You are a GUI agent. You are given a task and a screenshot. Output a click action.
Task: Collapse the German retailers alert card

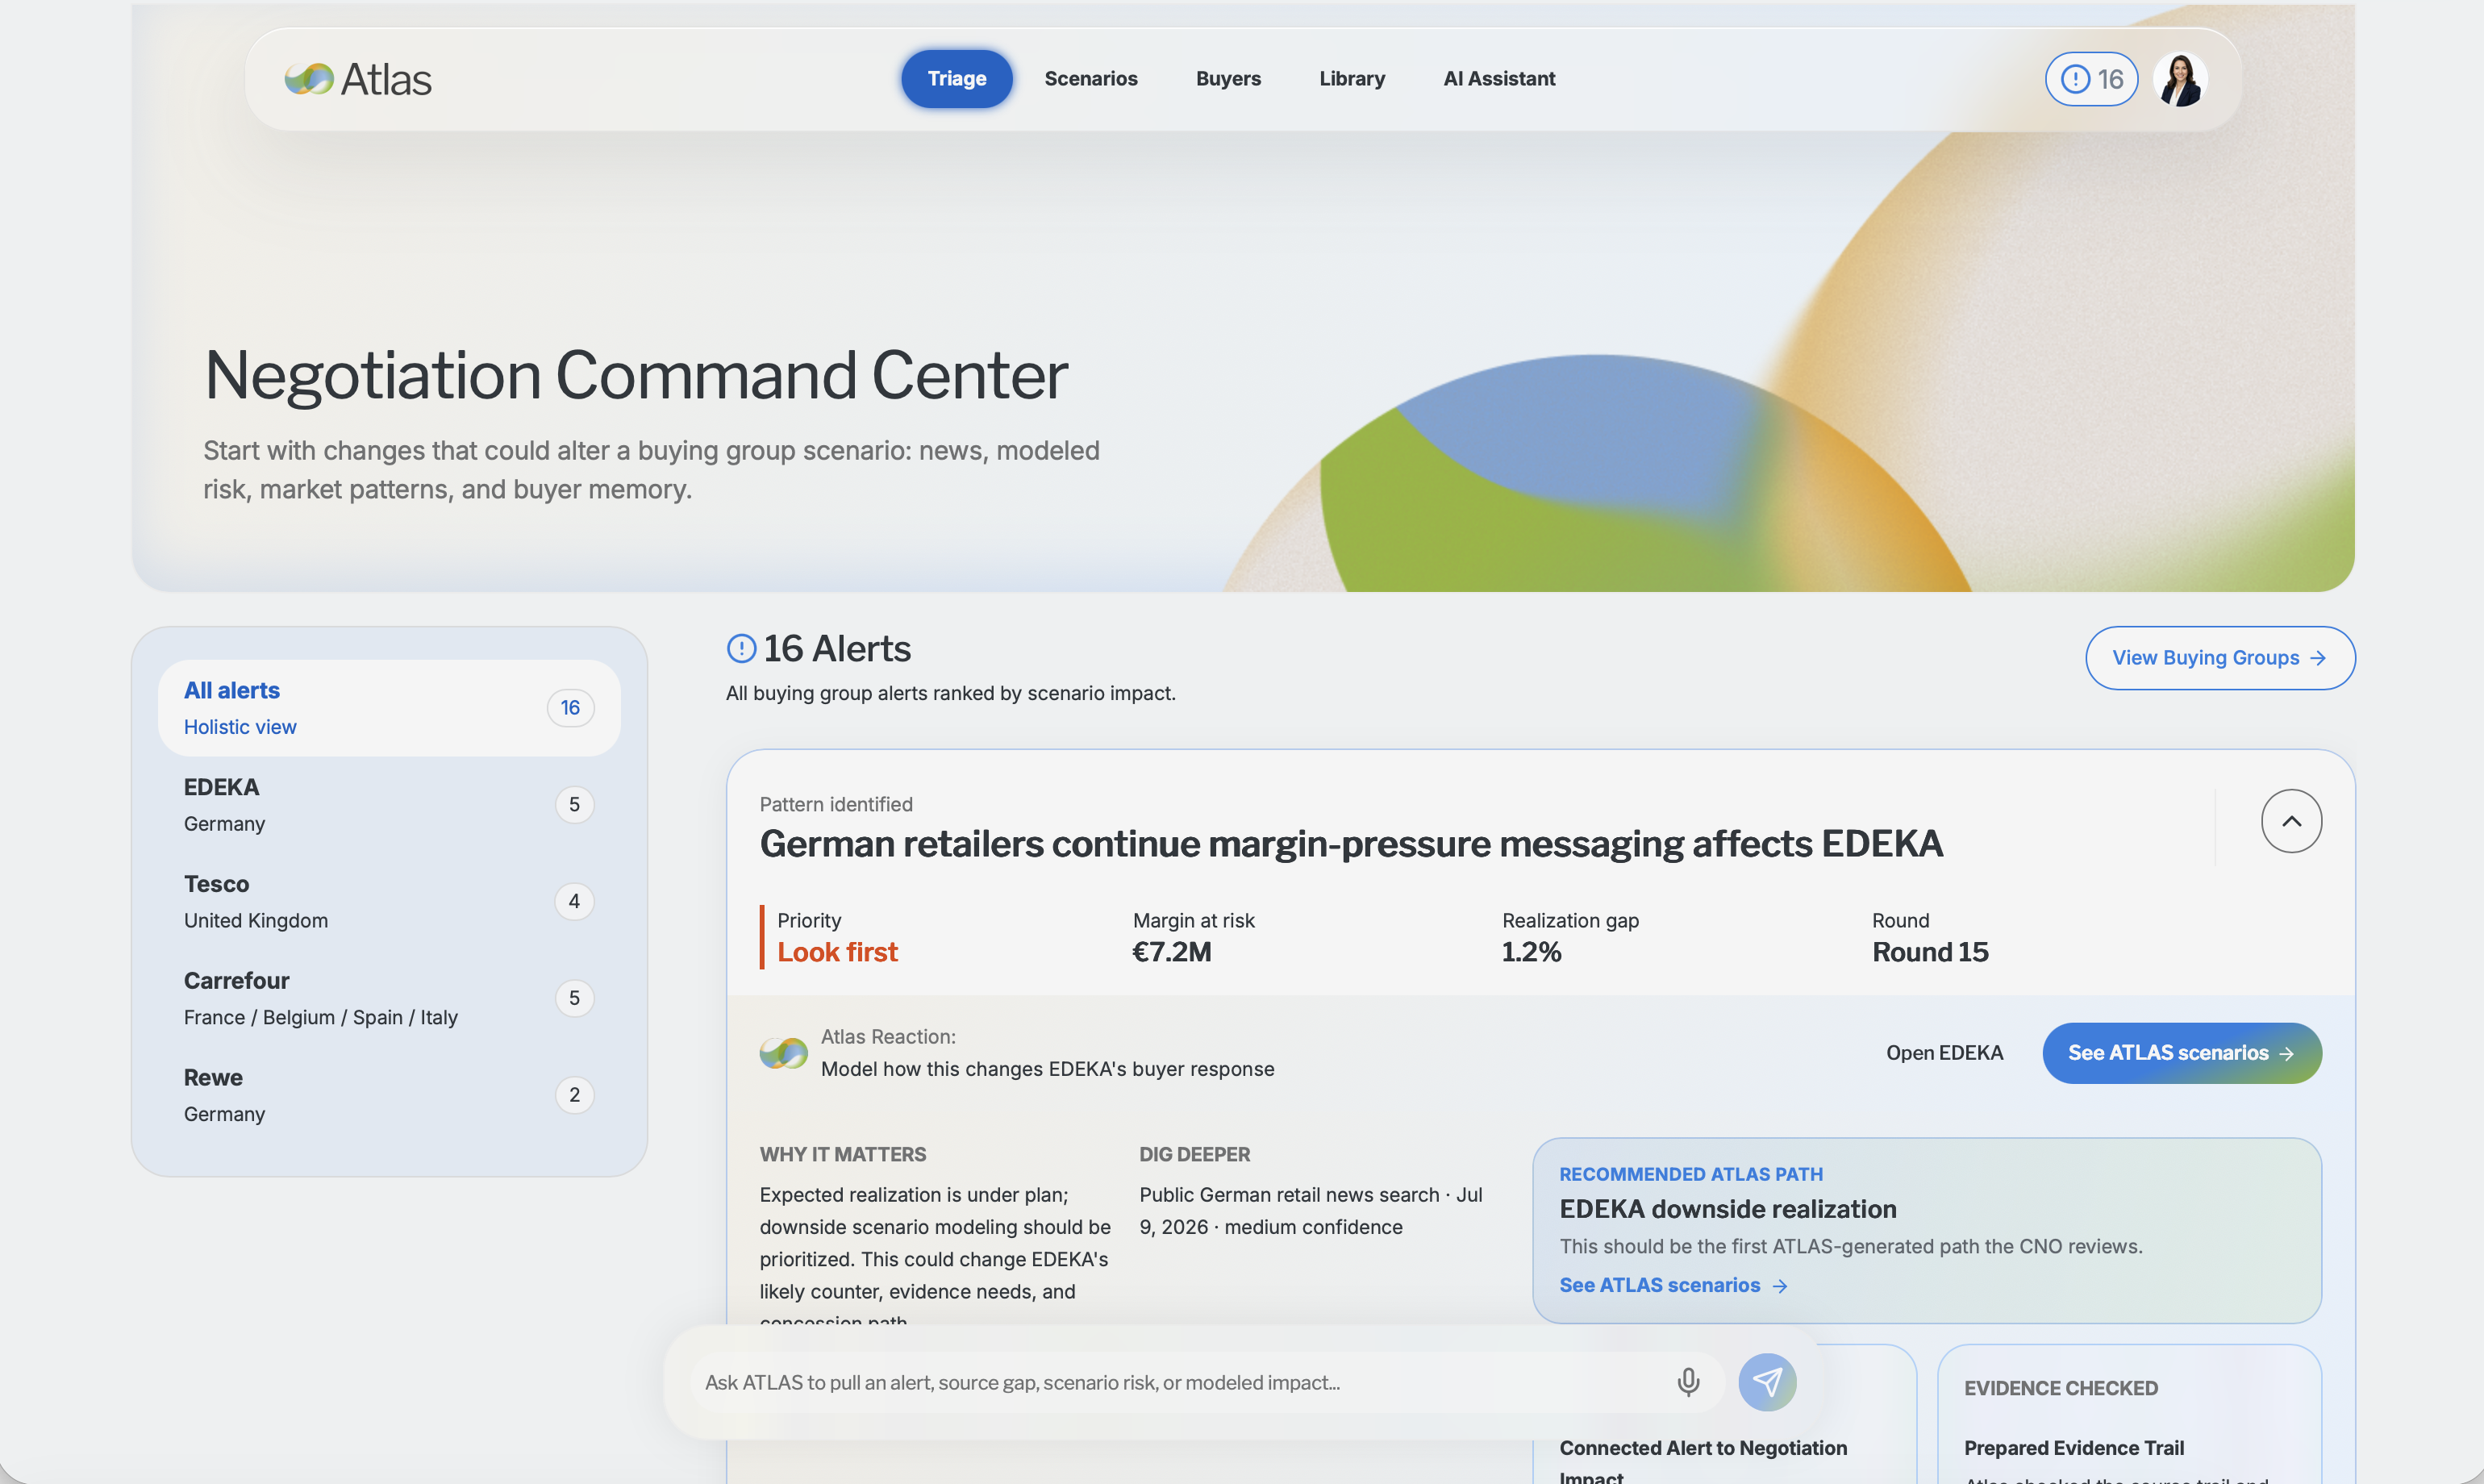click(x=2291, y=821)
